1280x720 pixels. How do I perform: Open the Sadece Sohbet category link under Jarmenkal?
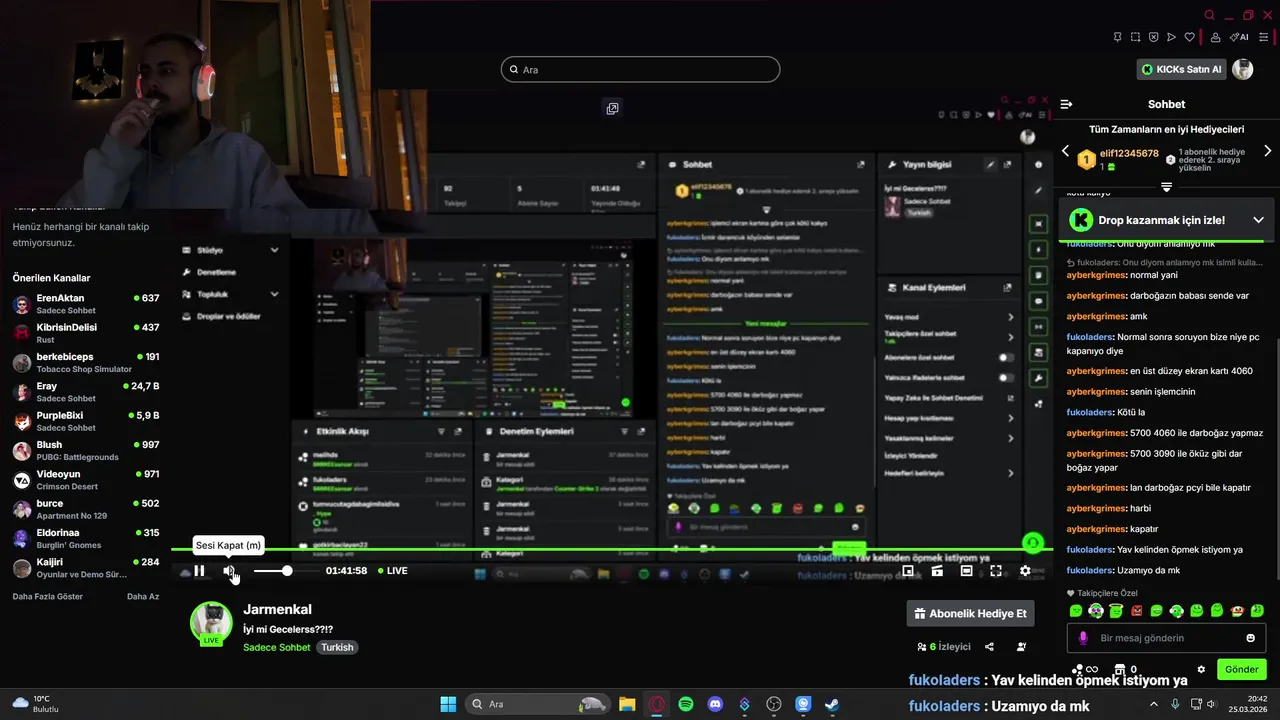(x=277, y=647)
